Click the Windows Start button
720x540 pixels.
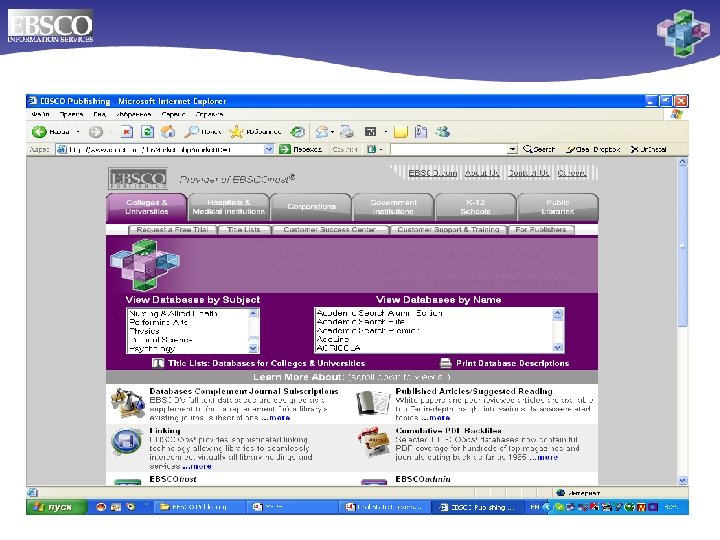click(57, 507)
